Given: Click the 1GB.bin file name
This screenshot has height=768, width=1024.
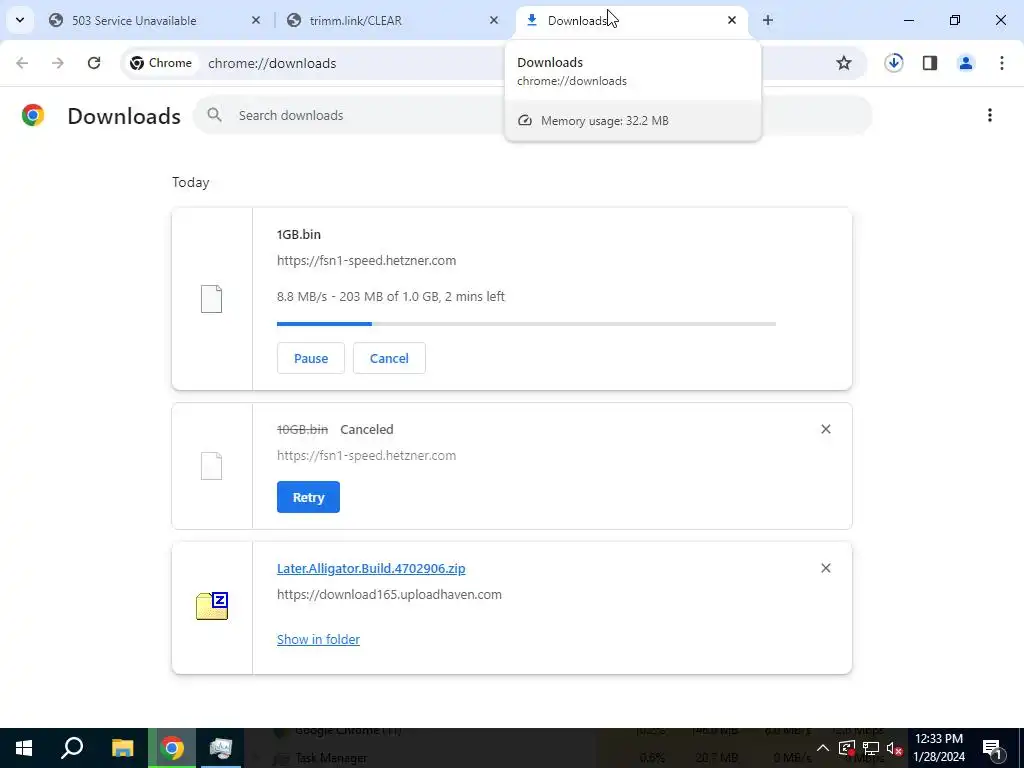Looking at the screenshot, I should 298,234.
